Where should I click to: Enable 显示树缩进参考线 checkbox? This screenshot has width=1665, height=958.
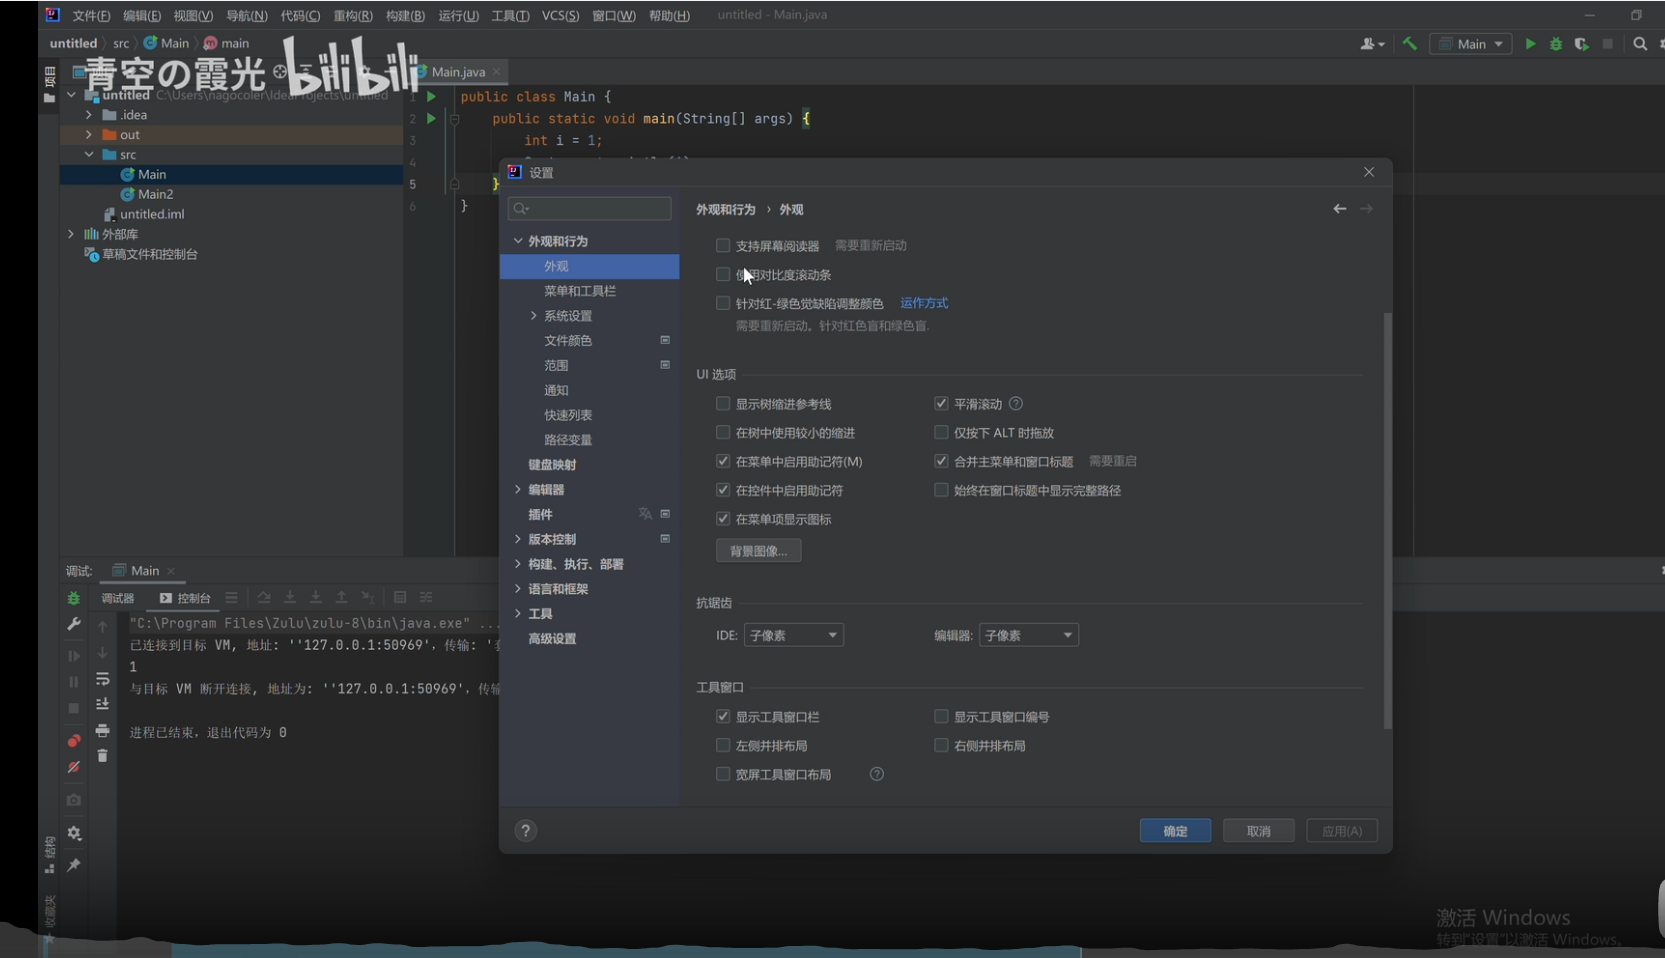(x=723, y=404)
